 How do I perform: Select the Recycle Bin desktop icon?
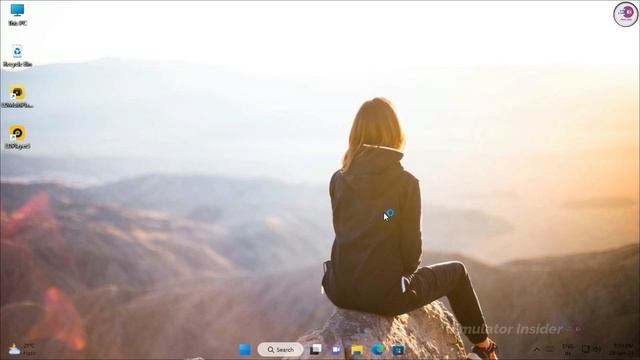[17, 56]
